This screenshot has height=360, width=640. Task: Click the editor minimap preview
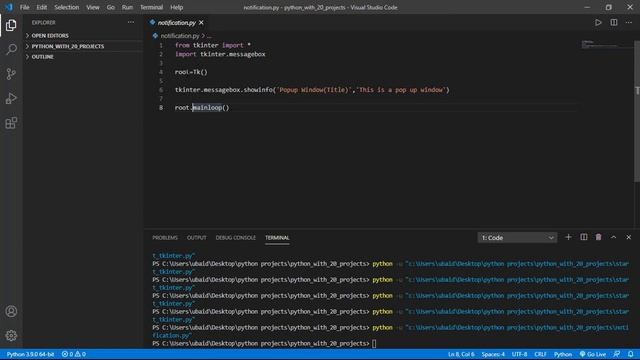[x=607, y=44]
